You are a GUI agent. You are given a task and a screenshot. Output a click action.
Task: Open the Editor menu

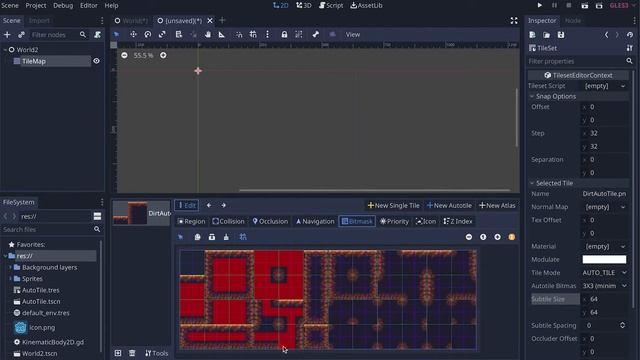(89, 5)
